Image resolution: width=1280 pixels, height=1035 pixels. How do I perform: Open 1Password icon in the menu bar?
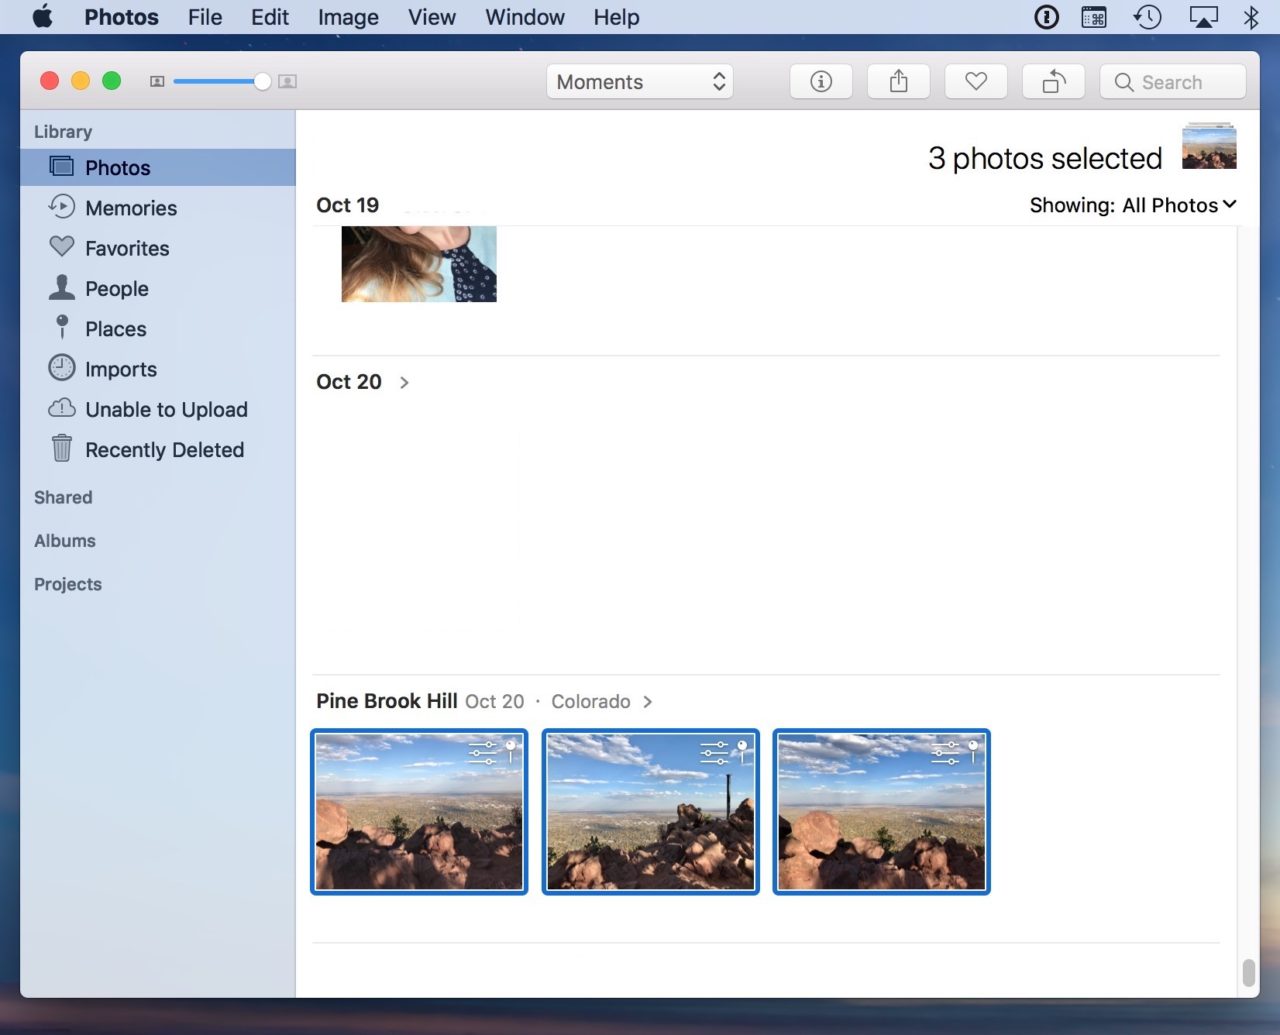pyautogui.click(x=1046, y=17)
